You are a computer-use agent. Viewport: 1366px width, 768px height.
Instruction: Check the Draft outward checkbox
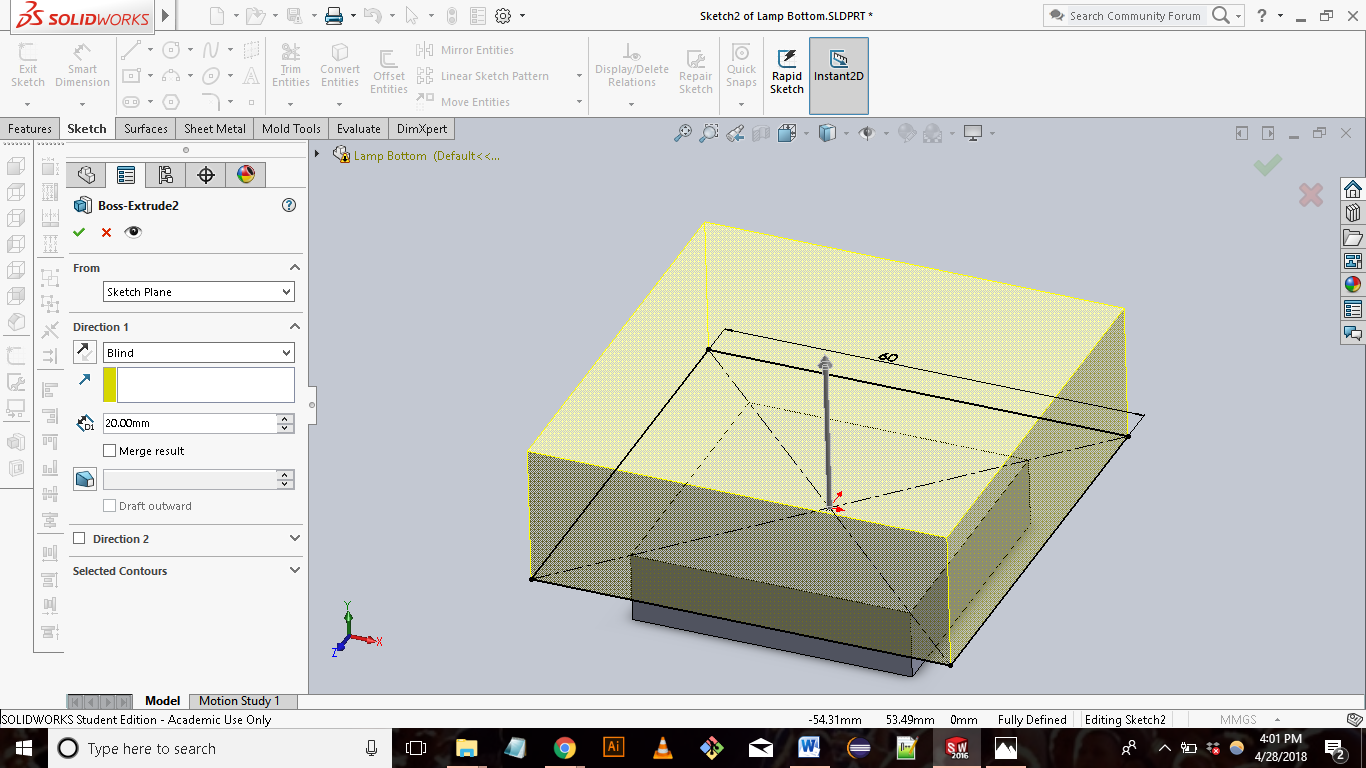coord(110,506)
